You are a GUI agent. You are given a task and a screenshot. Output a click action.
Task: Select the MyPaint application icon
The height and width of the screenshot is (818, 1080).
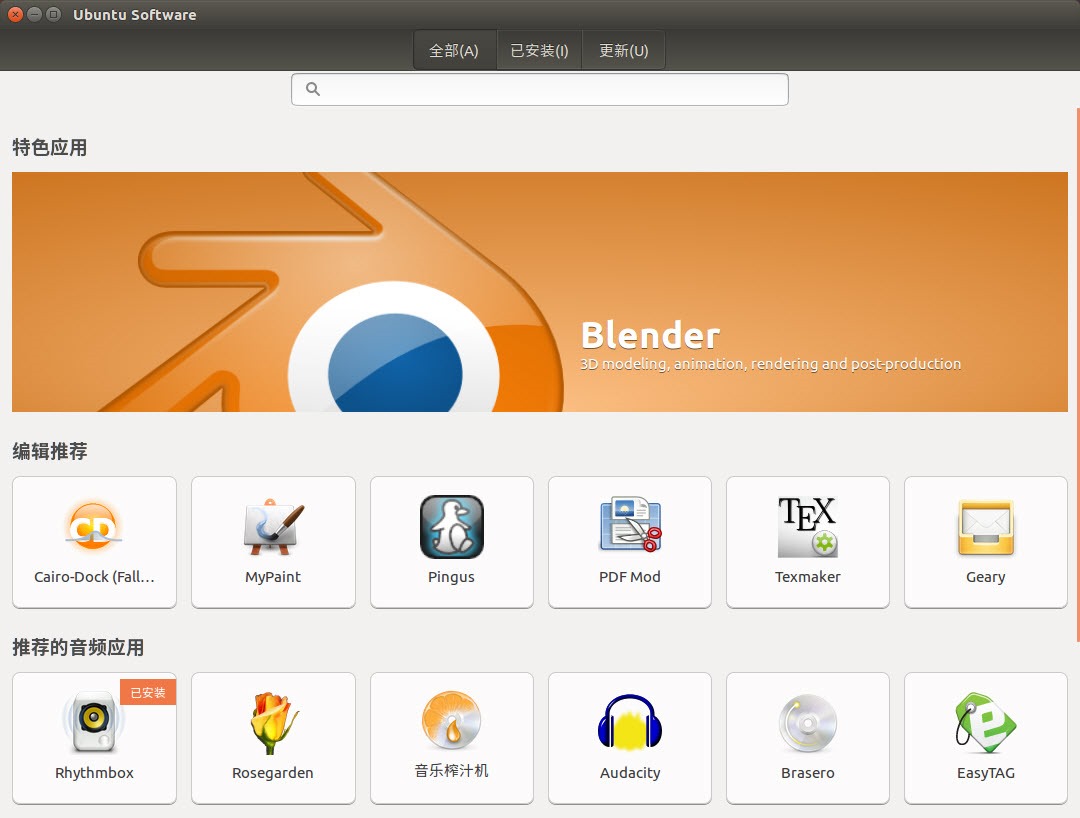click(273, 527)
